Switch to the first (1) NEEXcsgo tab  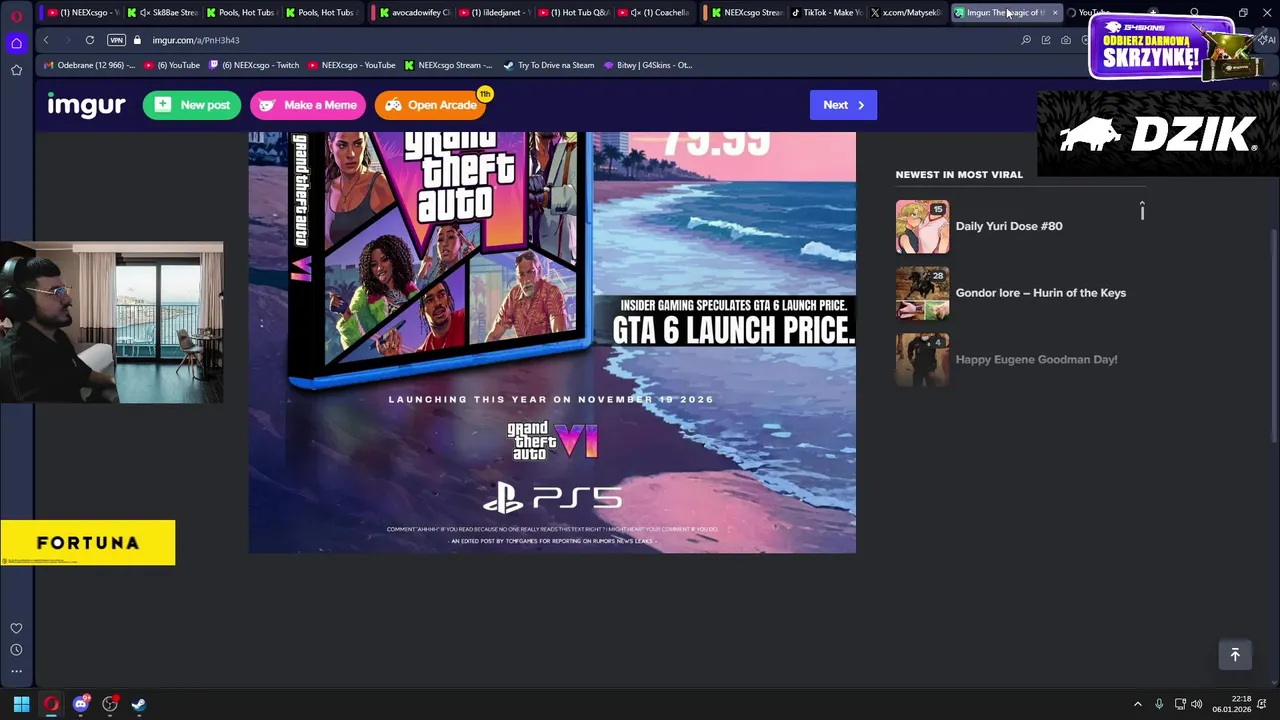[x=83, y=13]
